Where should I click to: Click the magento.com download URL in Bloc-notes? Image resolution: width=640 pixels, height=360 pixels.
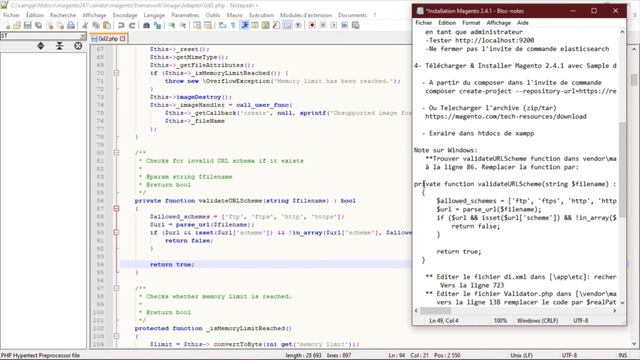coord(506,117)
